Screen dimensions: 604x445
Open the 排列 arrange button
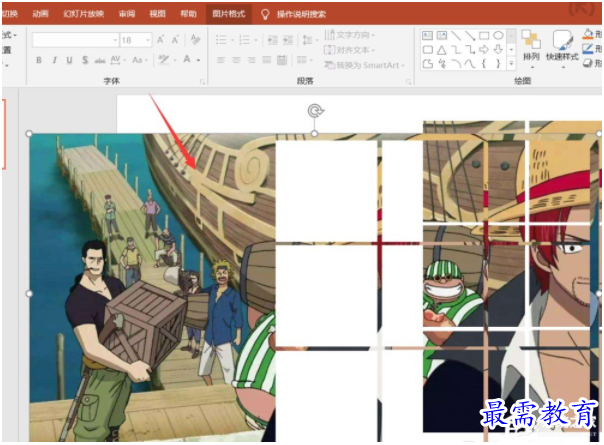pos(531,49)
